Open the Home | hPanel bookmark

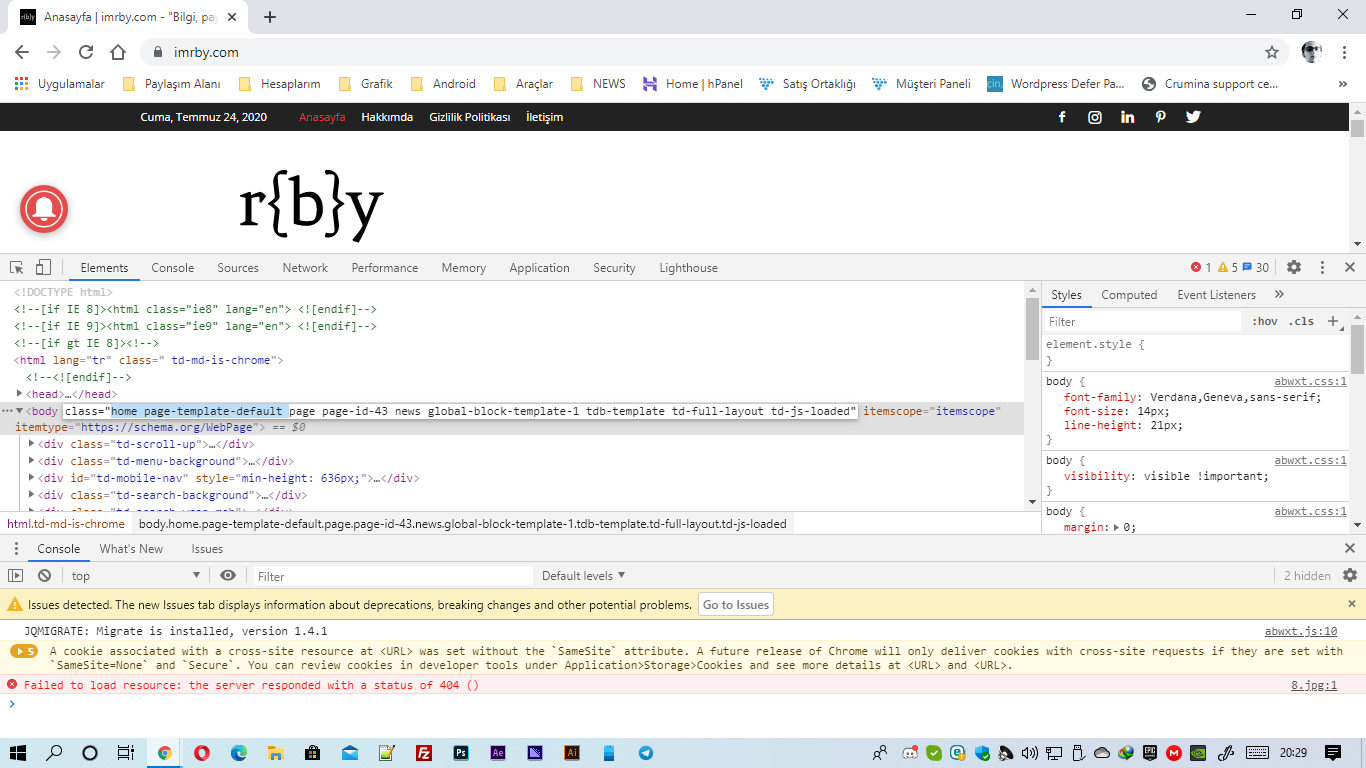[x=693, y=84]
